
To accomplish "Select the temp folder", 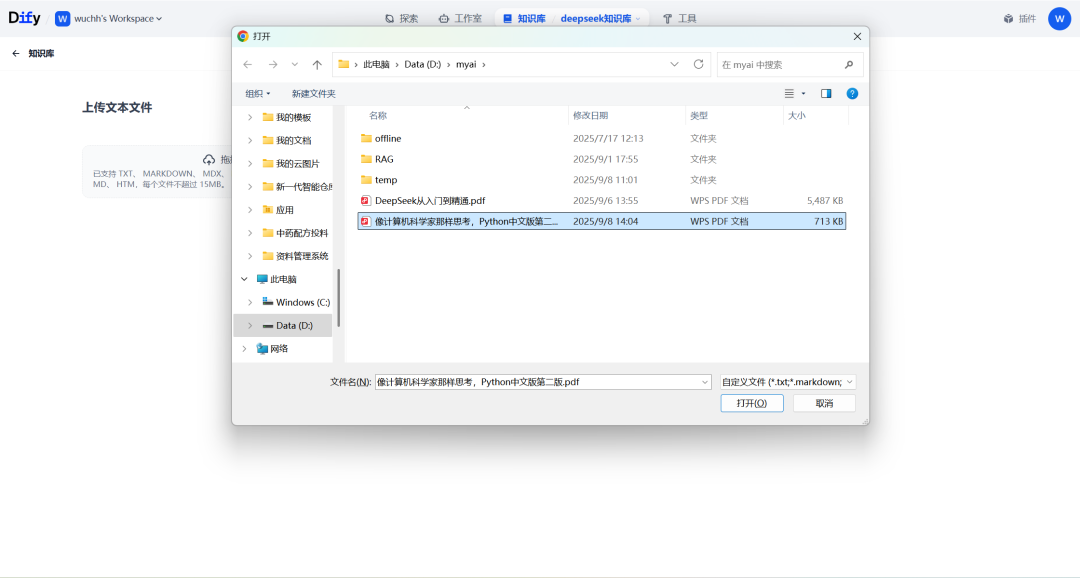I will pyautogui.click(x=601, y=180).
